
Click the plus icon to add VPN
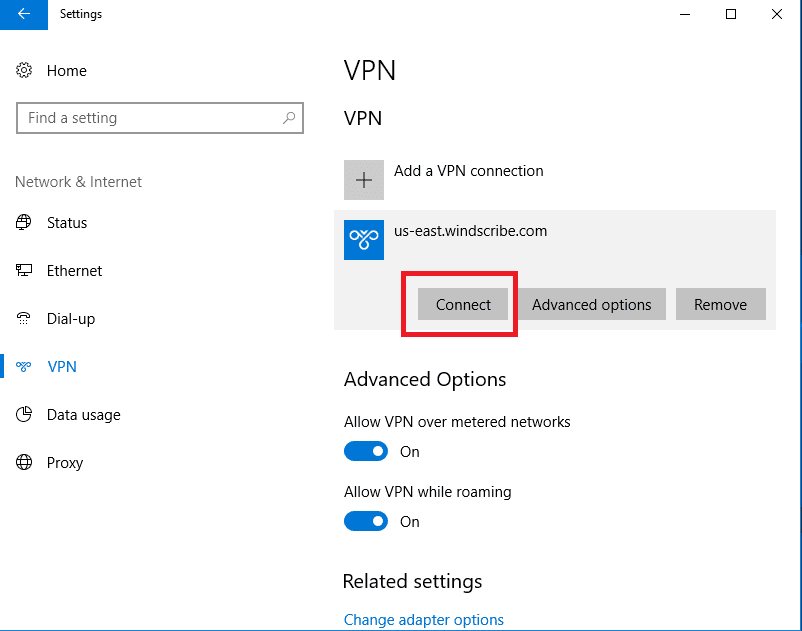[364, 180]
